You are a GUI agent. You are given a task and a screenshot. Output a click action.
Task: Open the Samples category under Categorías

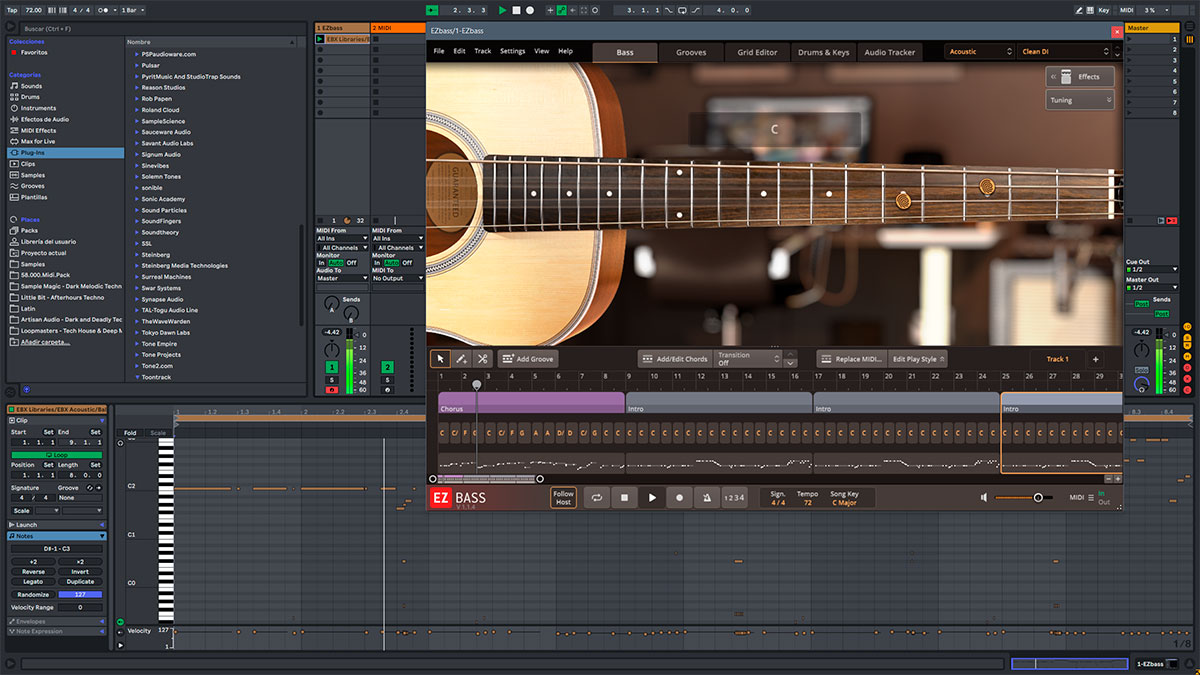pyautogui.click(x=33, y=175)
